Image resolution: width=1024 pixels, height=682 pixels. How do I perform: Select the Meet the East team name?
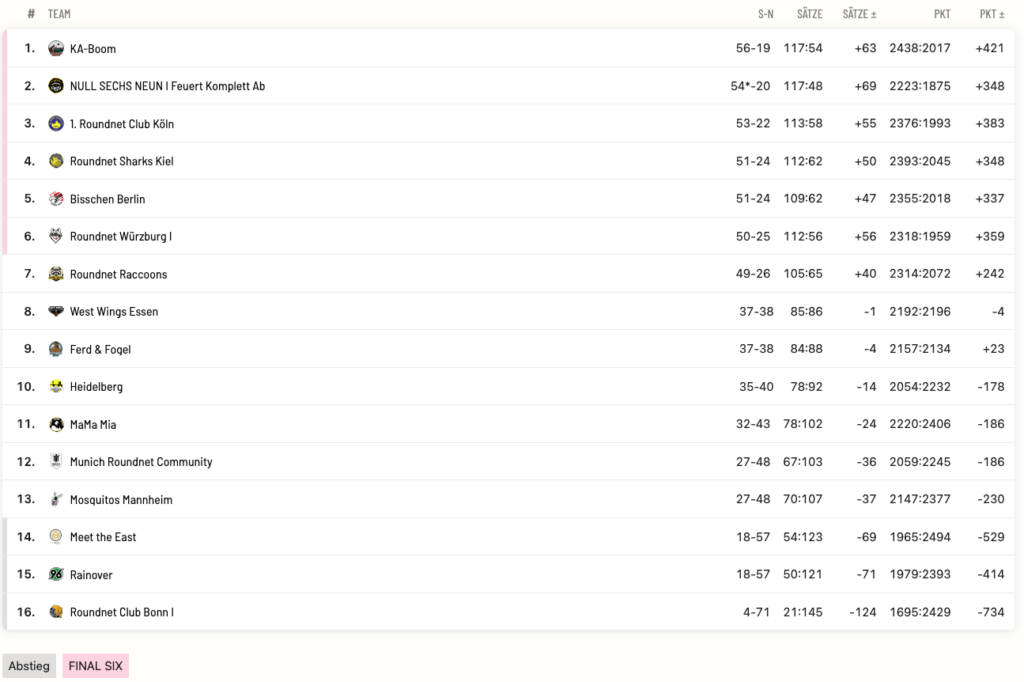tap(103, 537)
